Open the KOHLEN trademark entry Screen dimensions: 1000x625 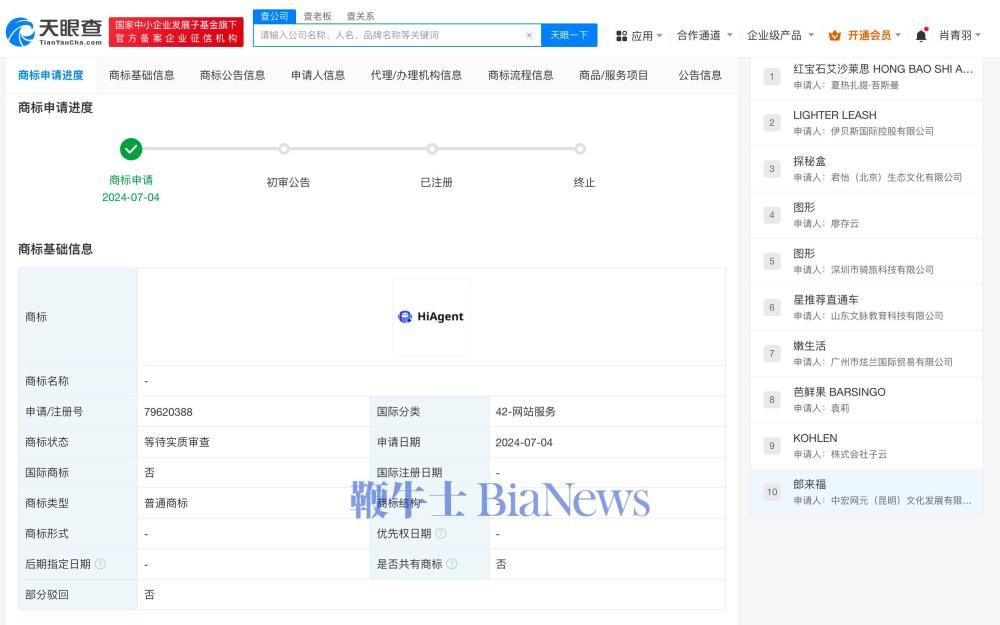[815, 438]
